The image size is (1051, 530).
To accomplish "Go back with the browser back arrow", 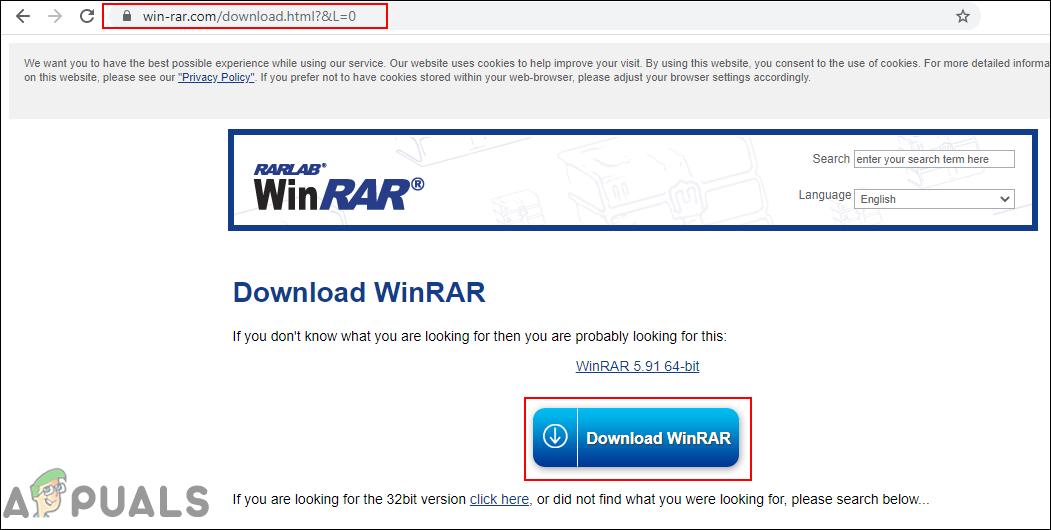I will 23,16.
